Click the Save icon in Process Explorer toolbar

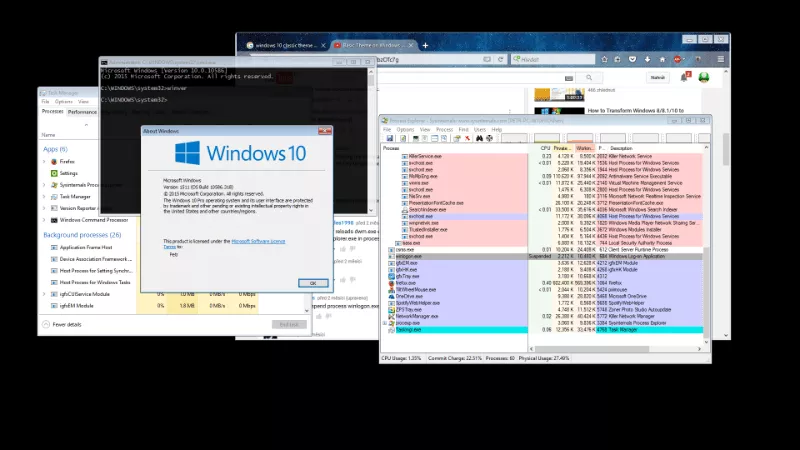(390, 138)
